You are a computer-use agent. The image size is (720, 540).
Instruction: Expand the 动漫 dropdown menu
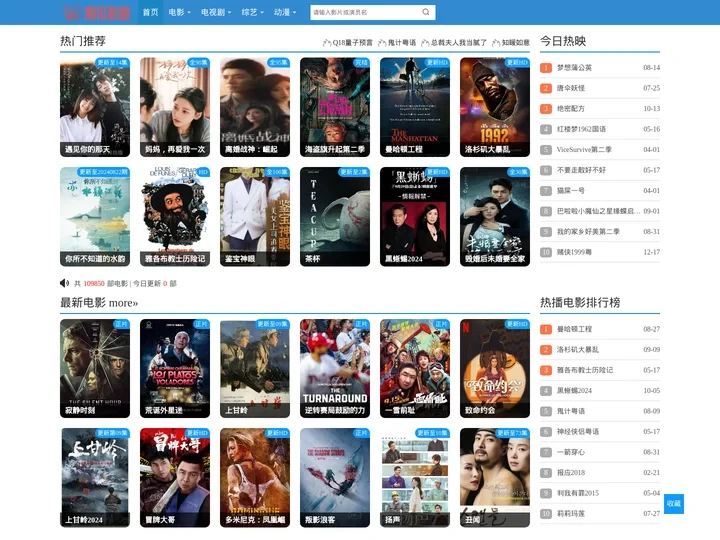pyautogui.click(x=285, y=12)
